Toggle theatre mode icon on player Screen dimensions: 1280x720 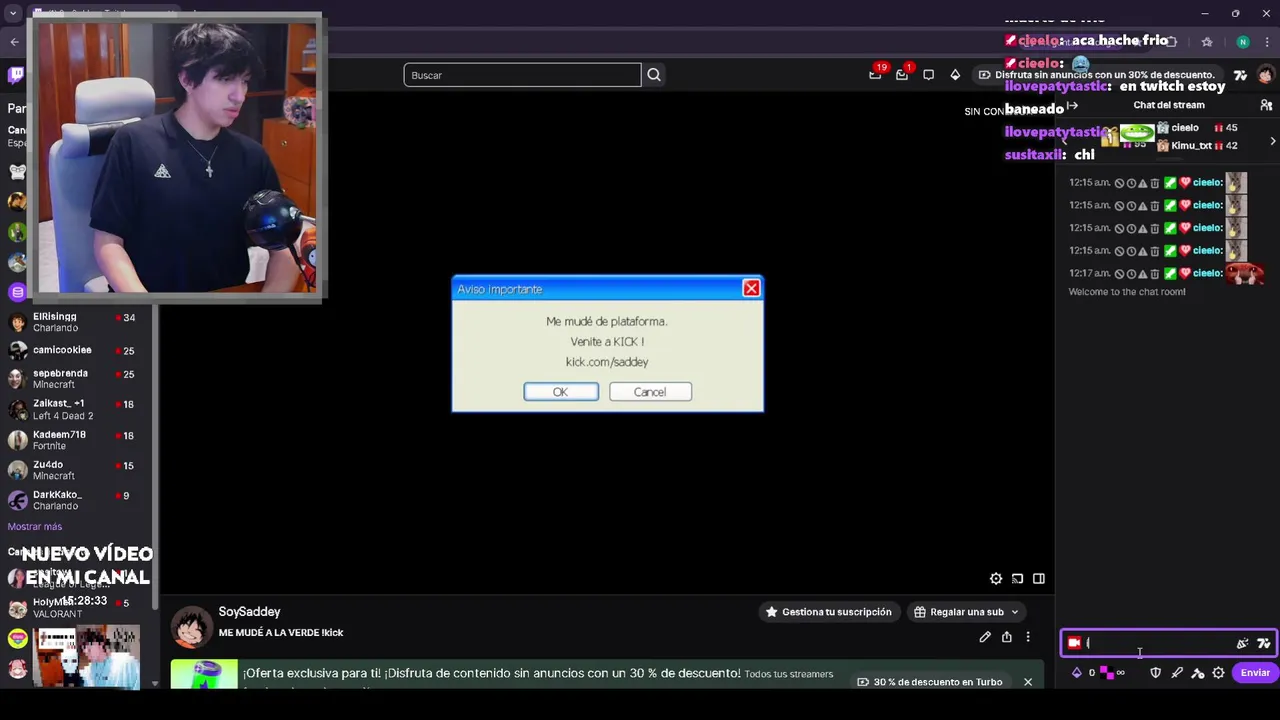1039,579
